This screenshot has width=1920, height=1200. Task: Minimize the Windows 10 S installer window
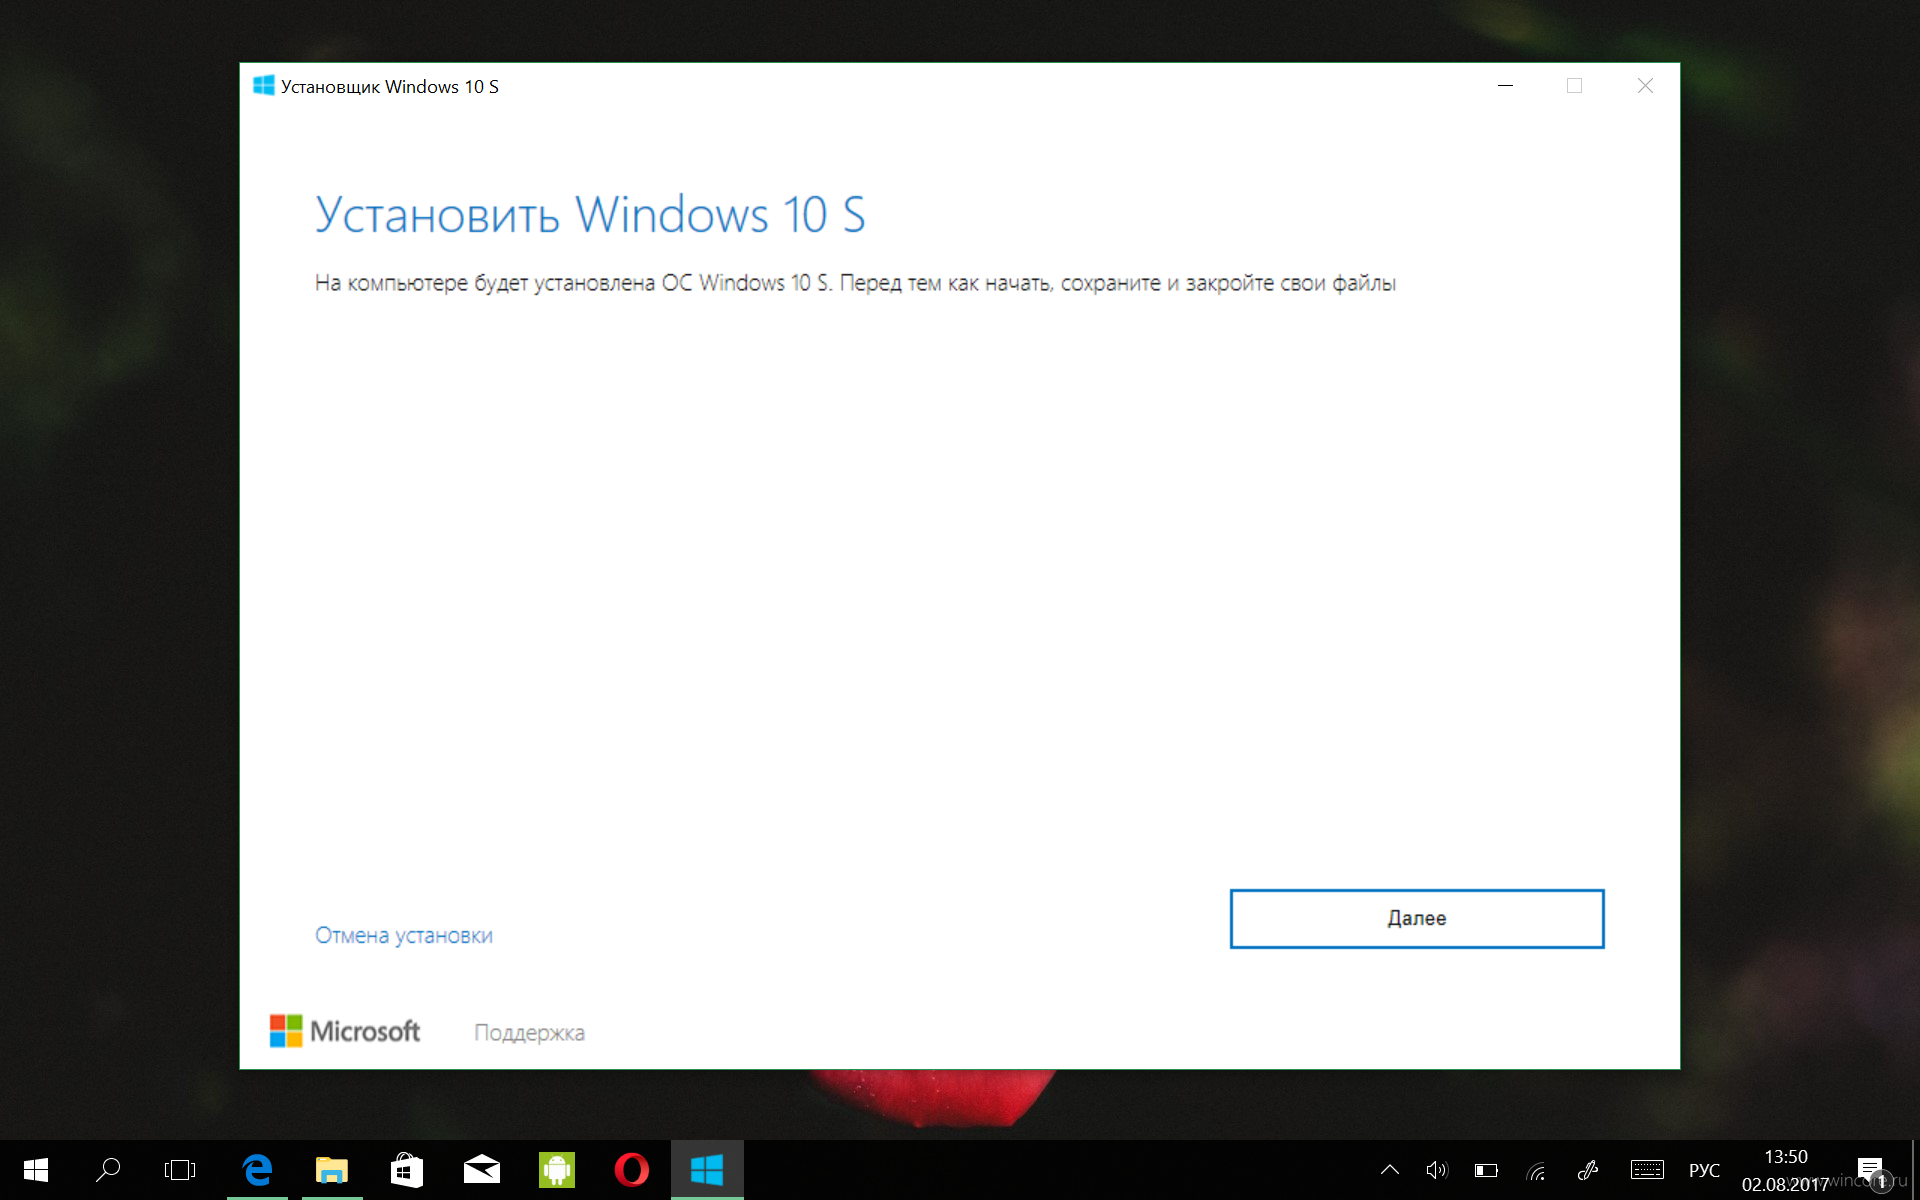click(x=1505, y=86)
